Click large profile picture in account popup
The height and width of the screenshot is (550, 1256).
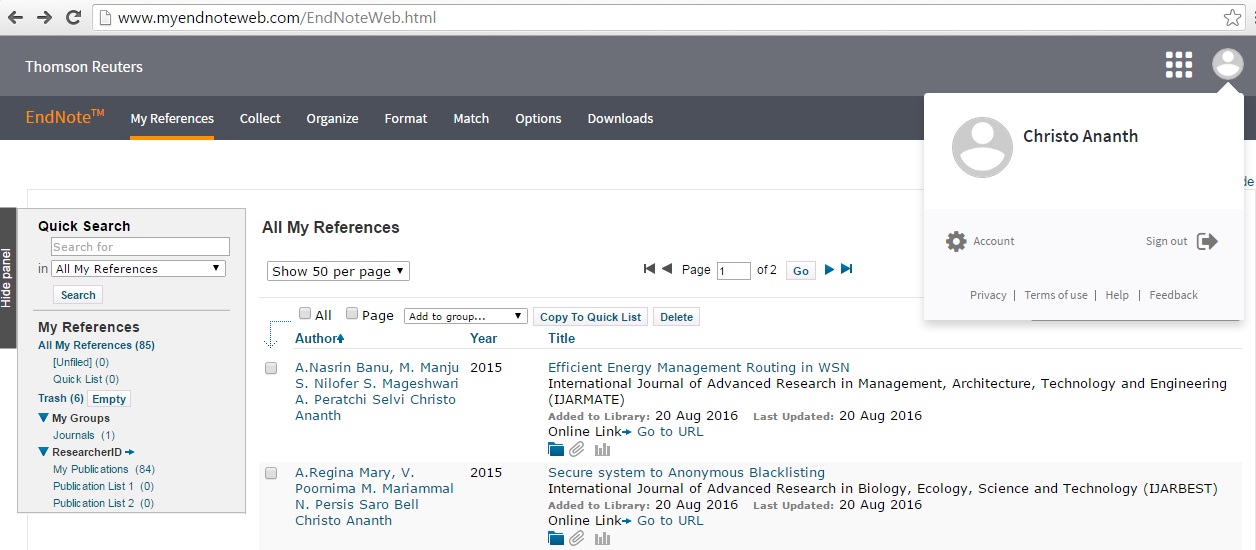pyautogui.click(x=982, y=147)
